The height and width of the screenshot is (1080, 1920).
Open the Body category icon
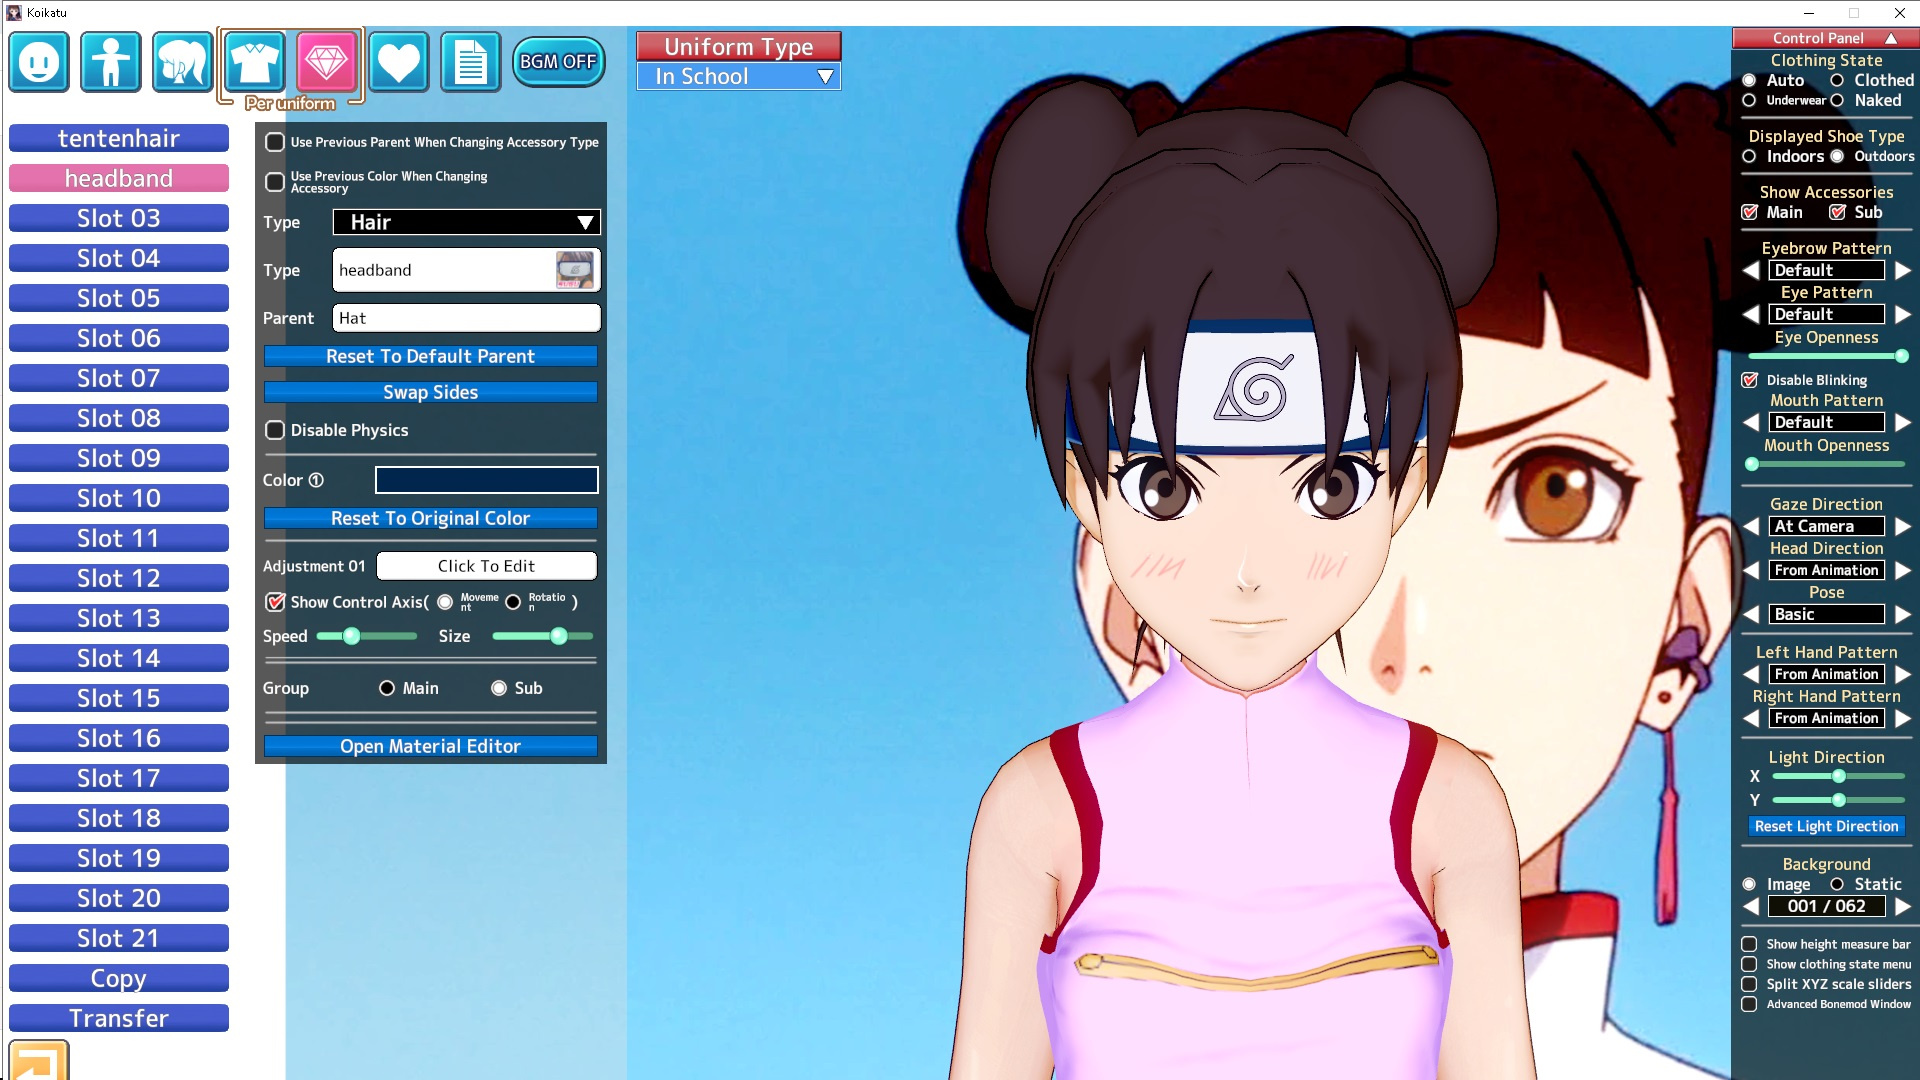(111, 62)
